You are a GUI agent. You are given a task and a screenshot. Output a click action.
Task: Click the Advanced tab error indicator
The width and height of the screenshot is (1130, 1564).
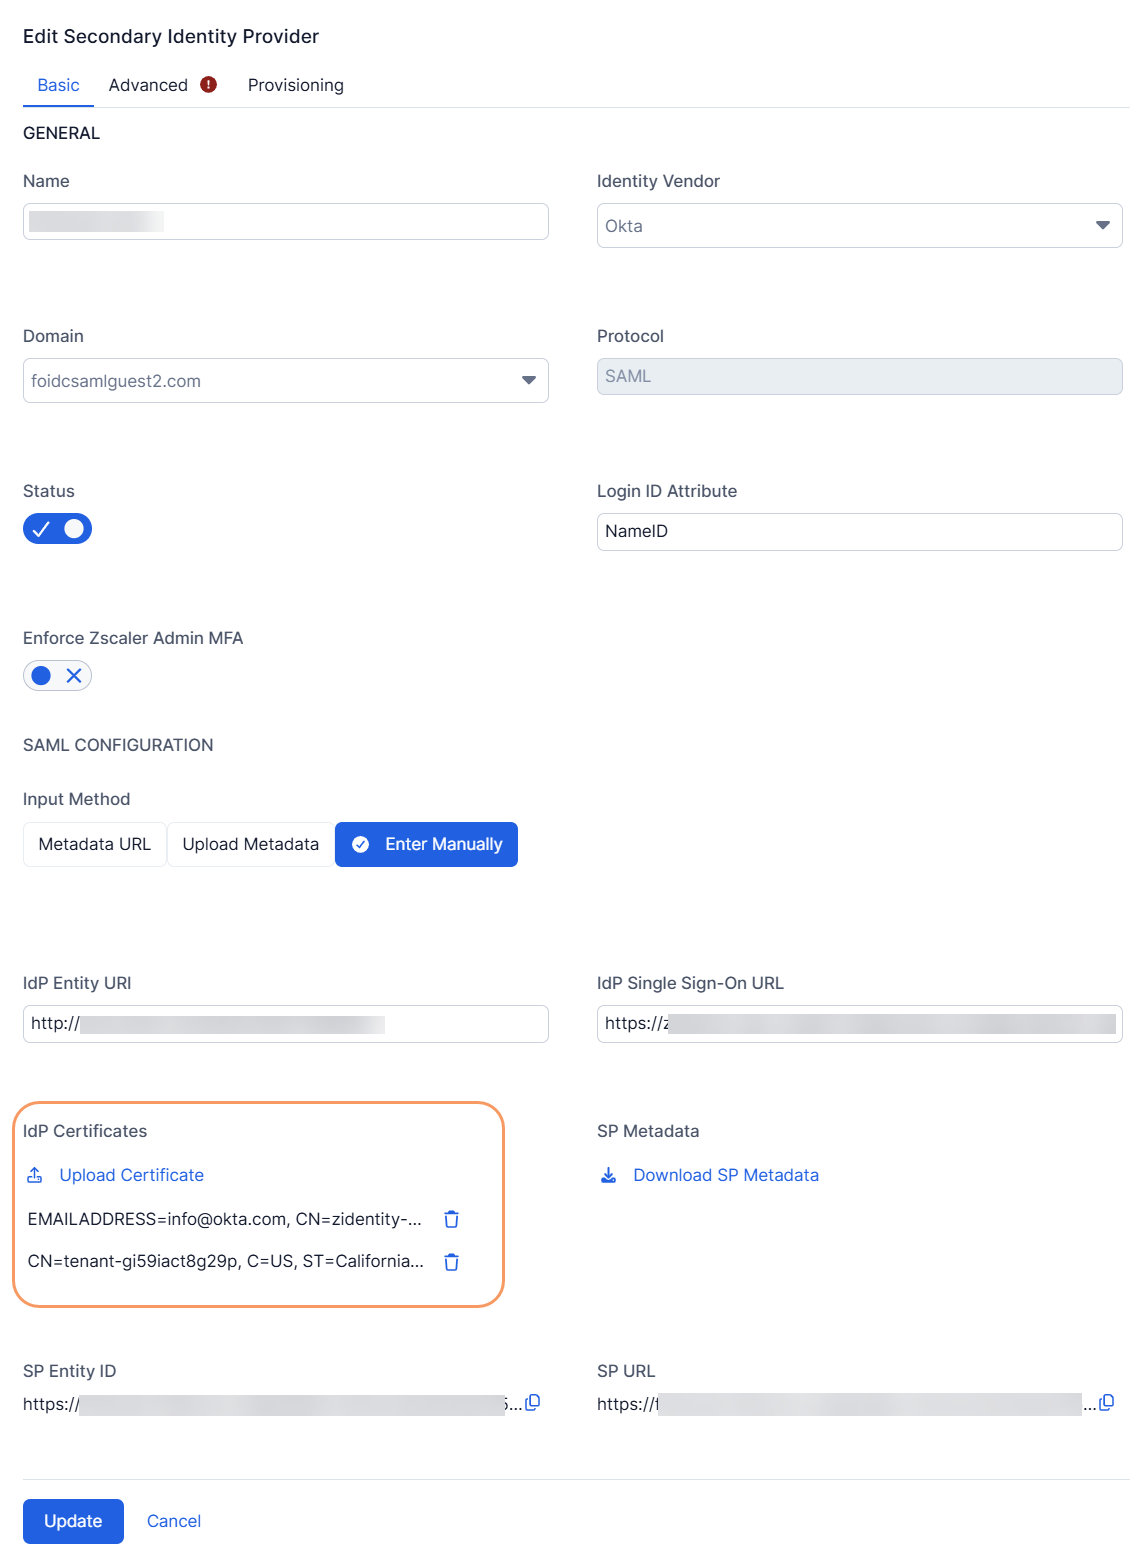click(x=208, y=85)
